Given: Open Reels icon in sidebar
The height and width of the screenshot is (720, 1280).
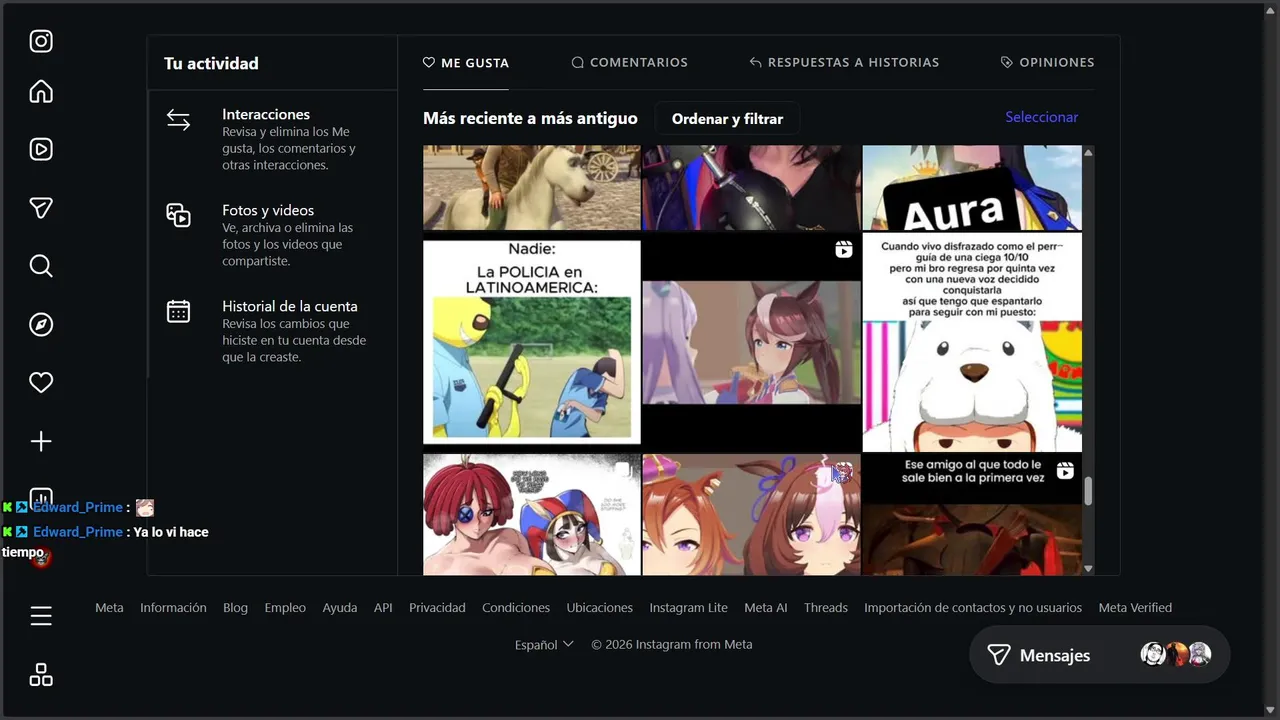Looking at the screenshot, I should point(41,150).
